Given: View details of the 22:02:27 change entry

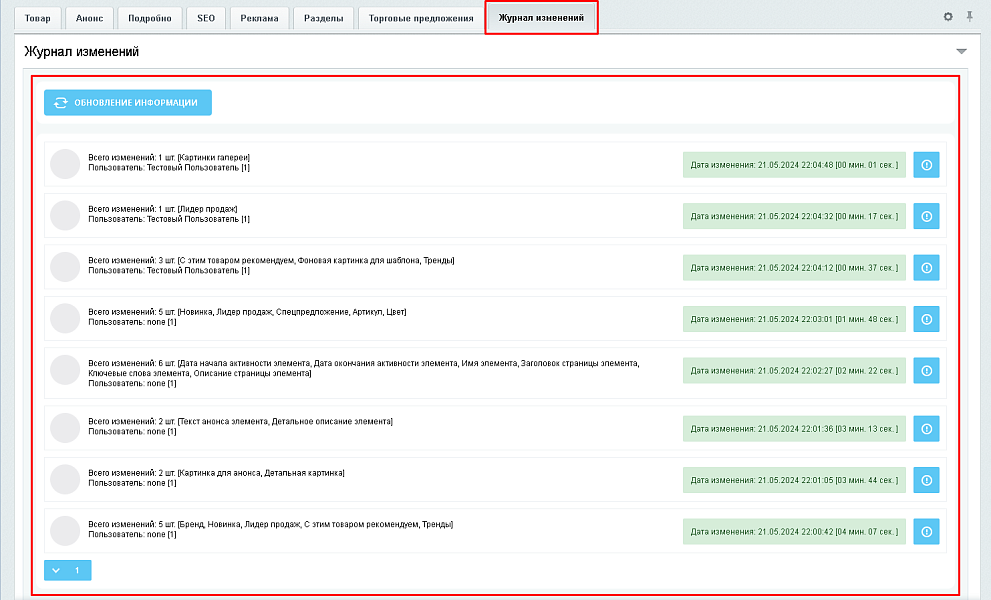Looking at the screenshot, I should coord(926,371).
